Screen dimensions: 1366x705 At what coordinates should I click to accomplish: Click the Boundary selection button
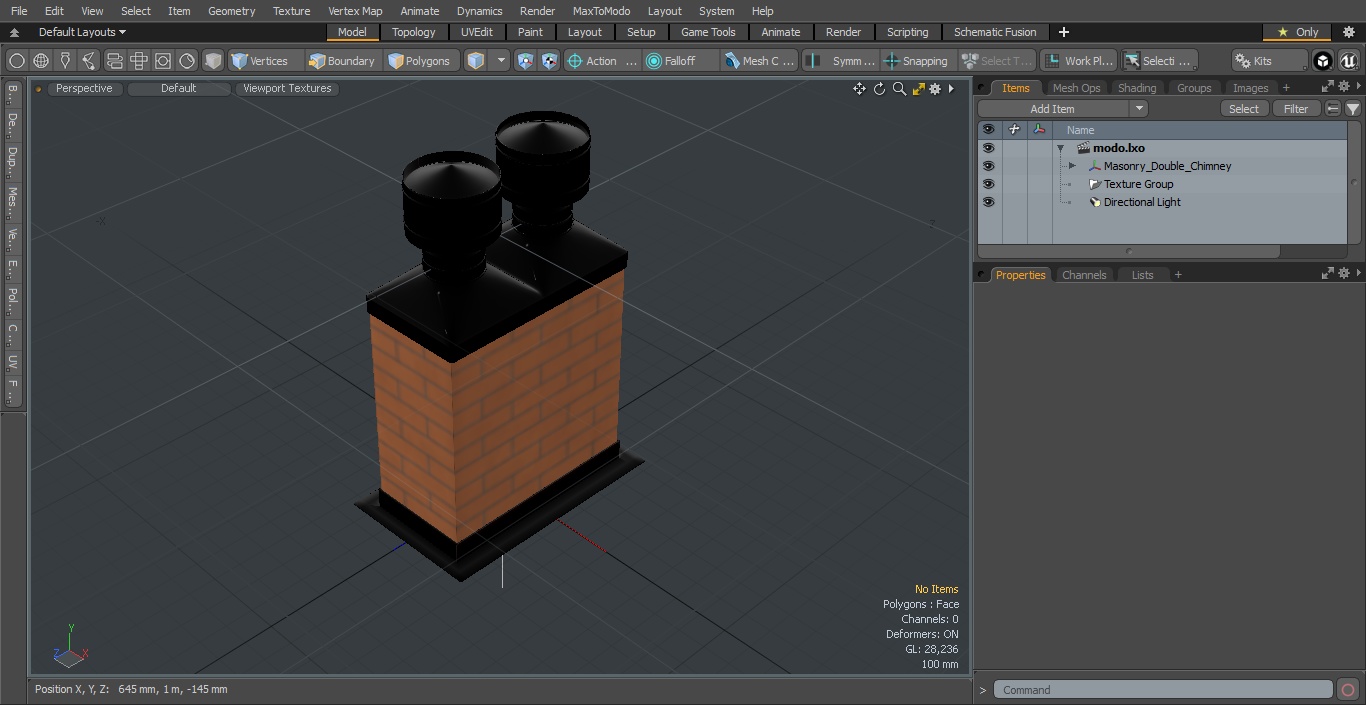click(x=342, y=61)
